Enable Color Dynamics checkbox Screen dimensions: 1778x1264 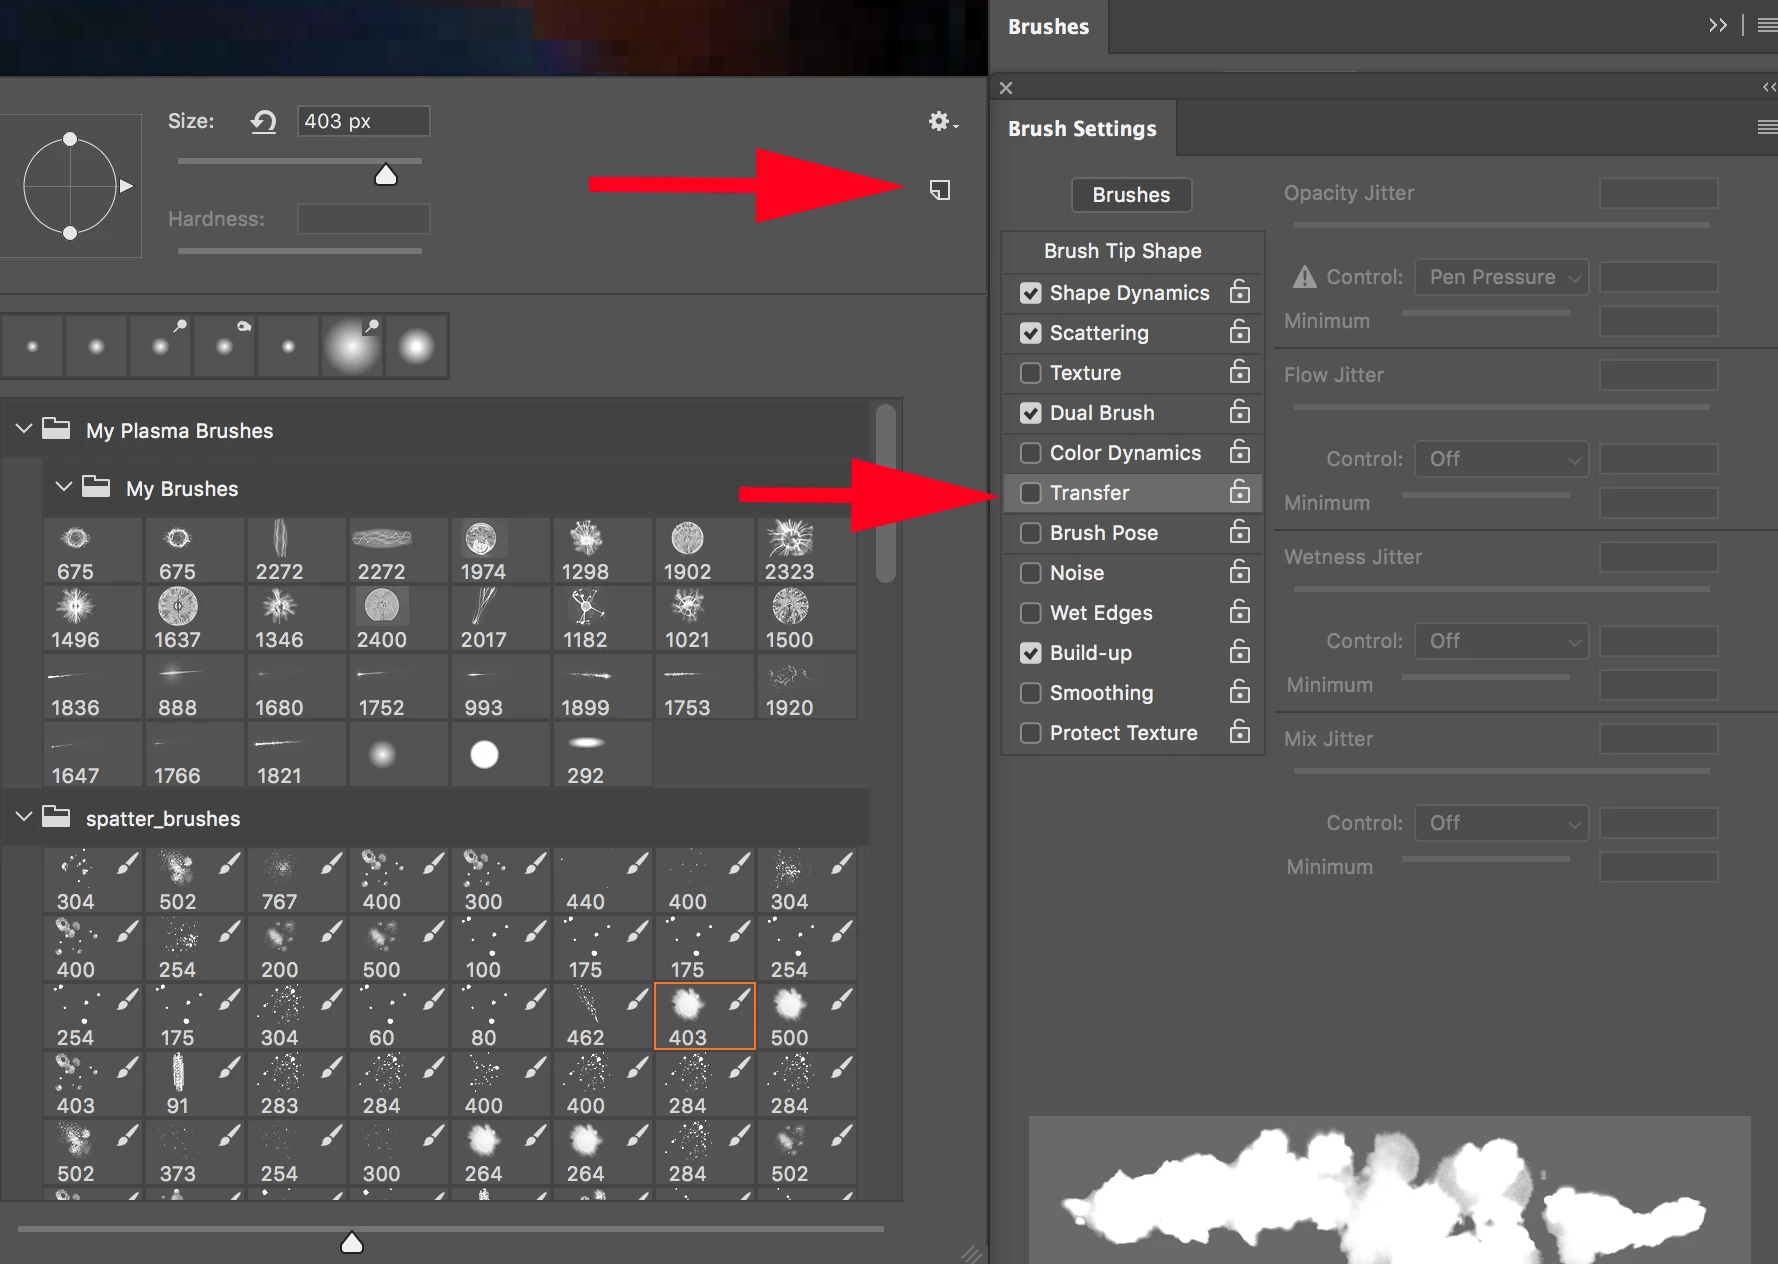coord(1030,453)
